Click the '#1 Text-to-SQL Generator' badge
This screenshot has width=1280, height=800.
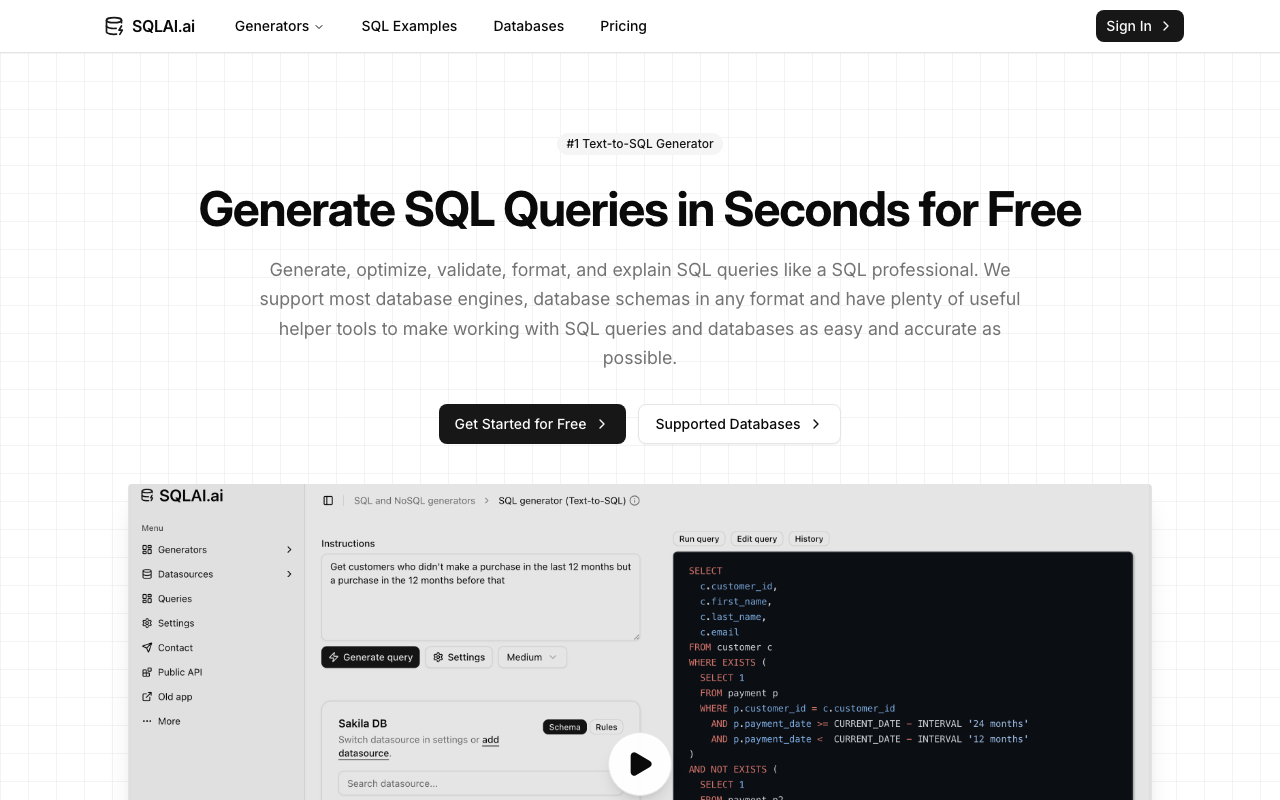(x=640, y=144)
